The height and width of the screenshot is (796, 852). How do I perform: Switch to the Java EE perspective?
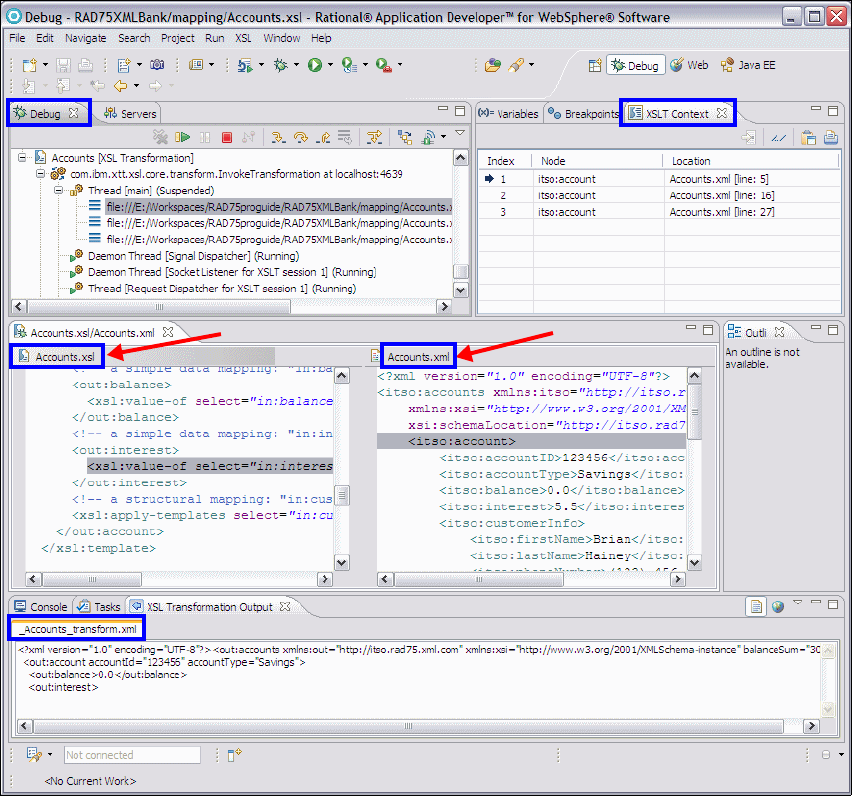(748, 65)
